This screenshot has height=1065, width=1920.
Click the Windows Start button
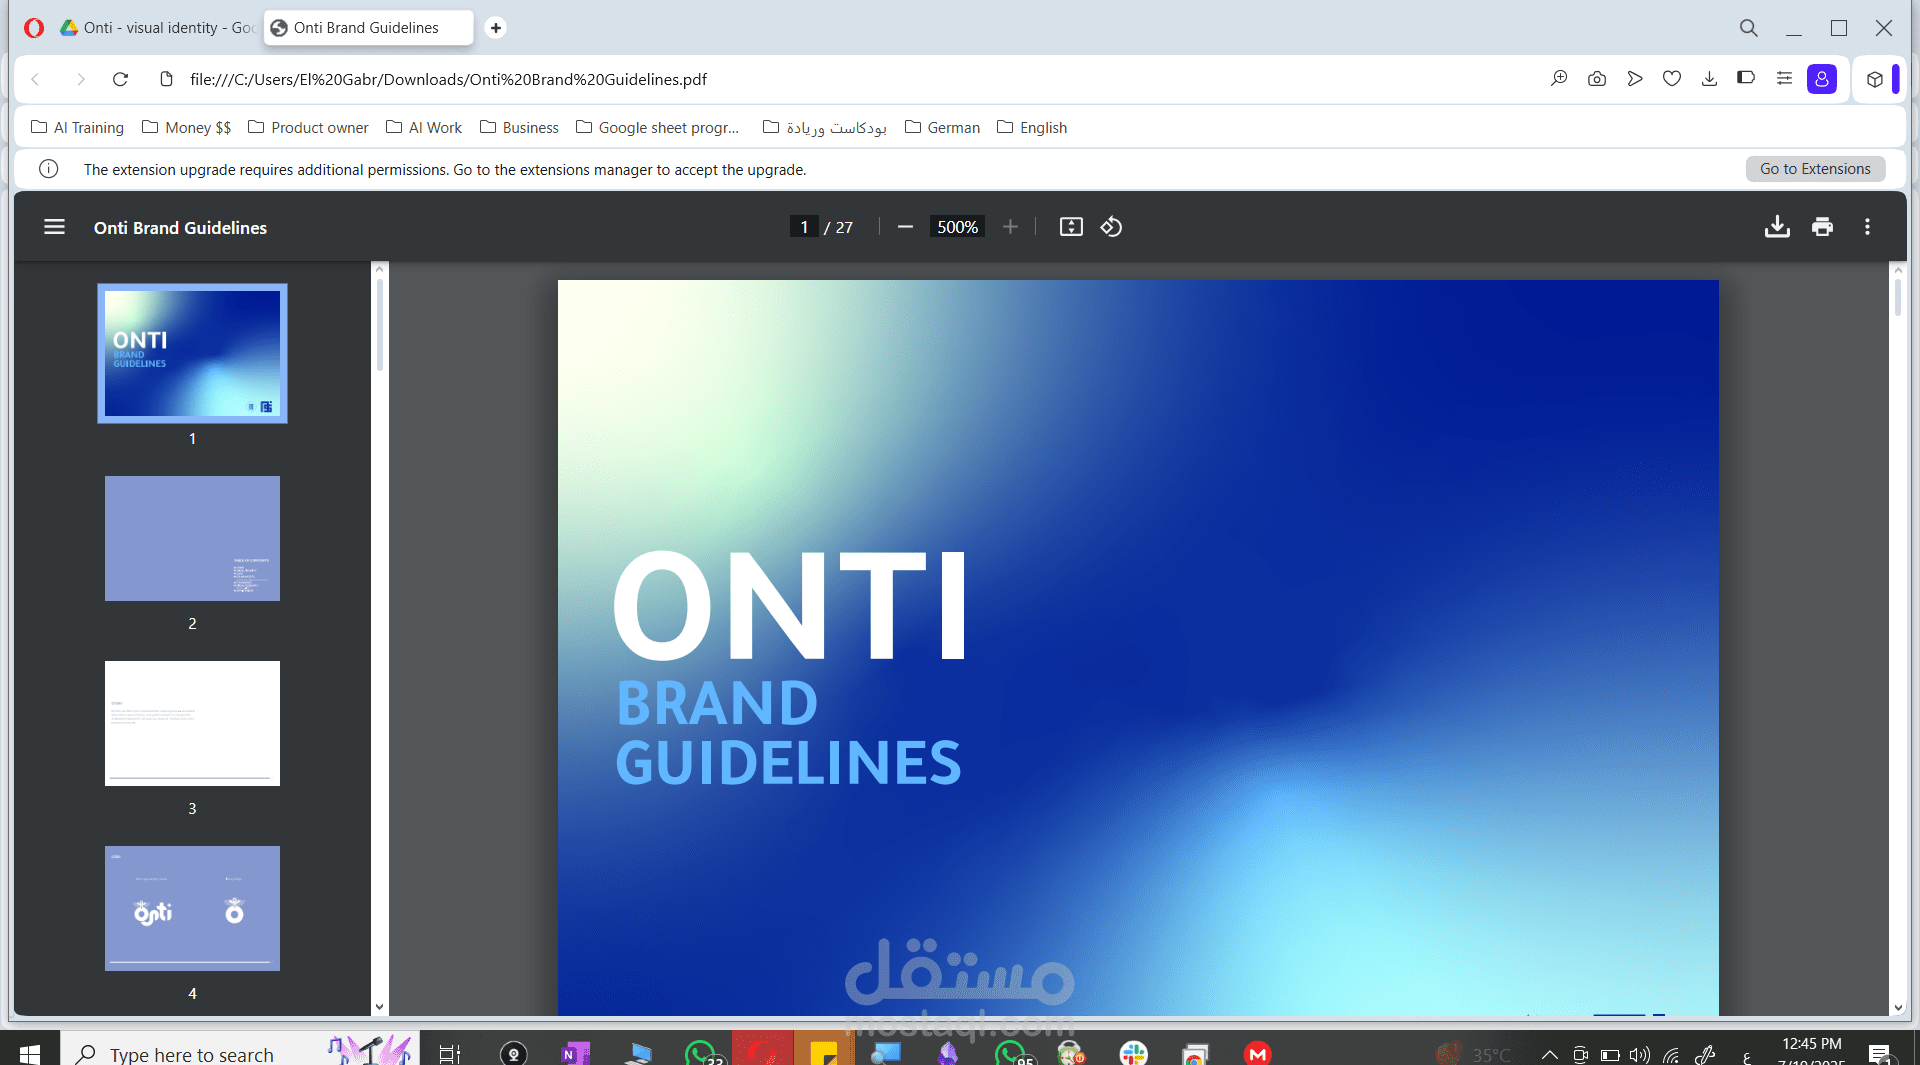click(30, 1053)
